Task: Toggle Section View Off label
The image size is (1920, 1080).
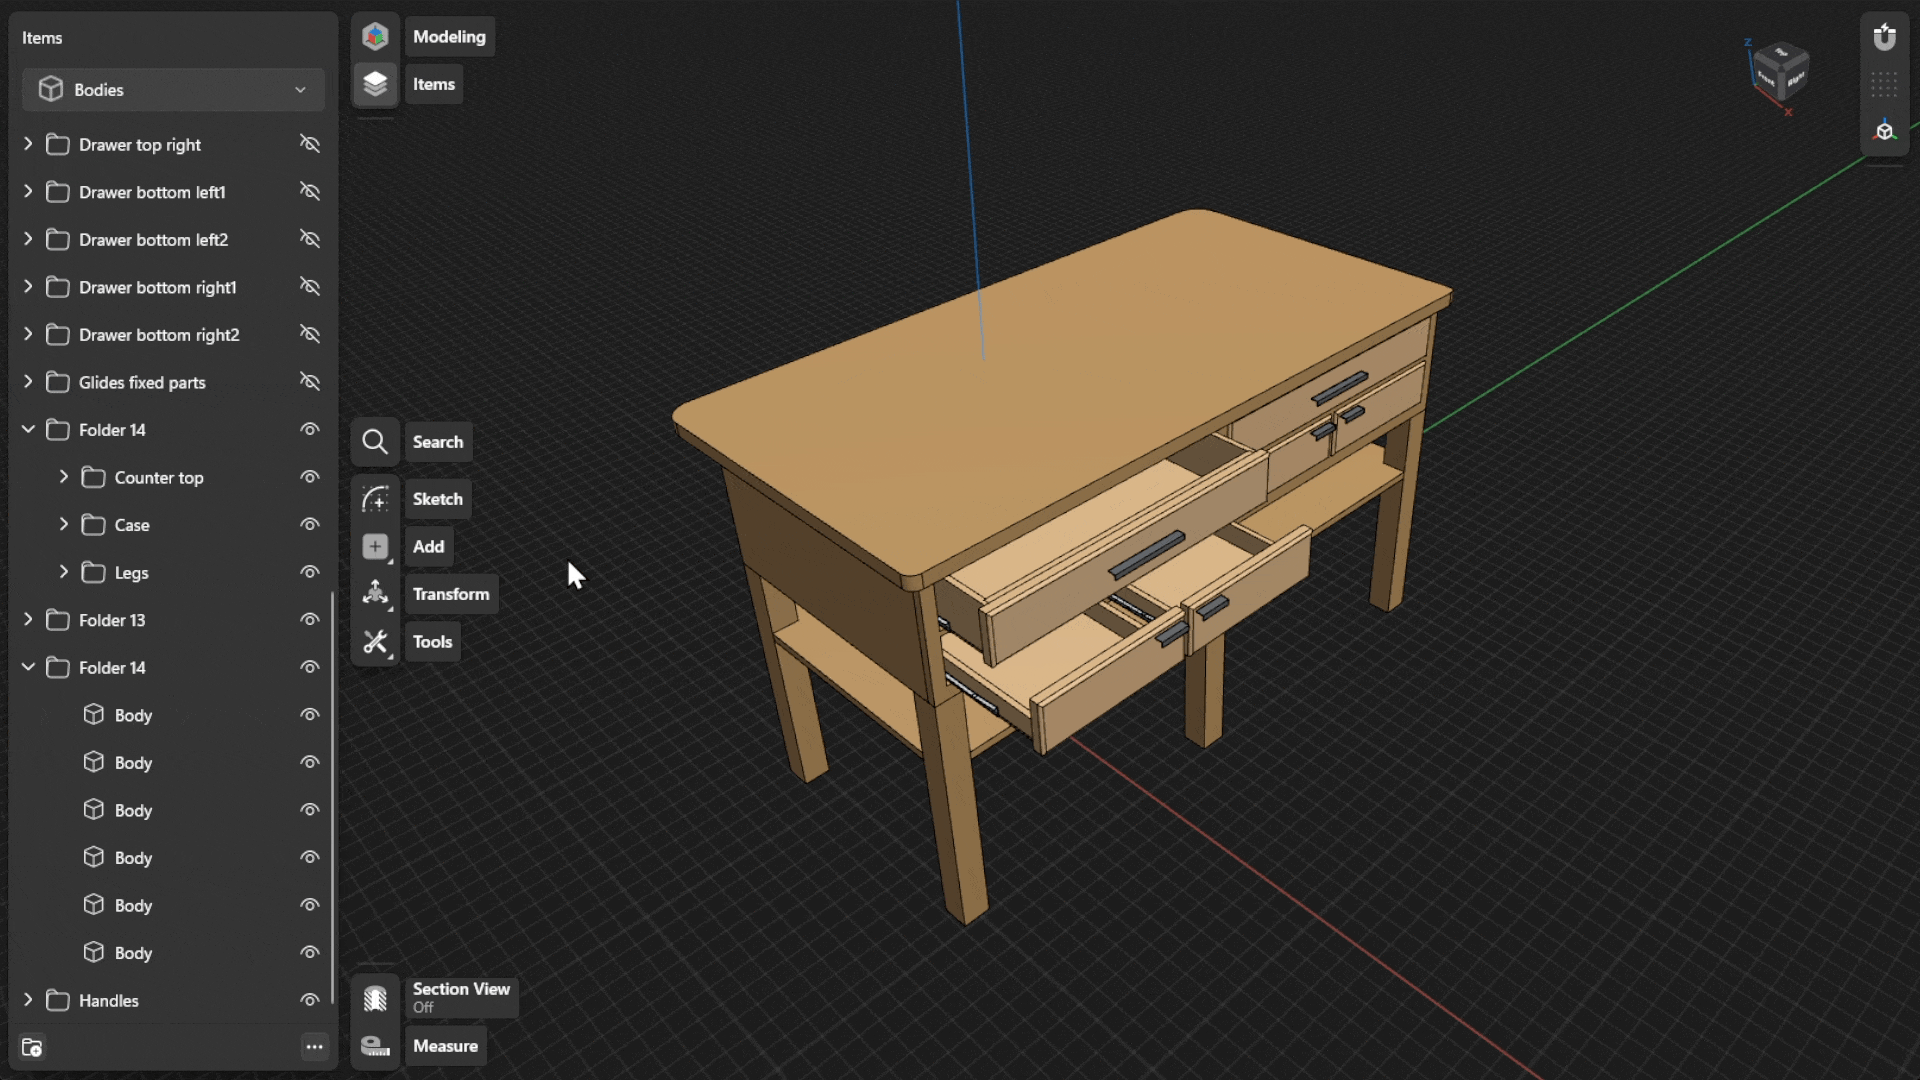Action: tap(461, 998)
